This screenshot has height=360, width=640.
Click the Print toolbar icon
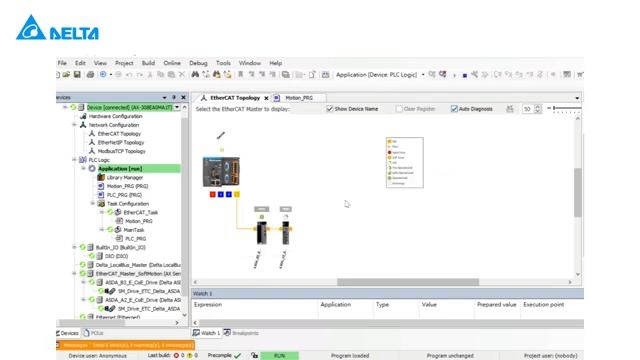(90, 74)
